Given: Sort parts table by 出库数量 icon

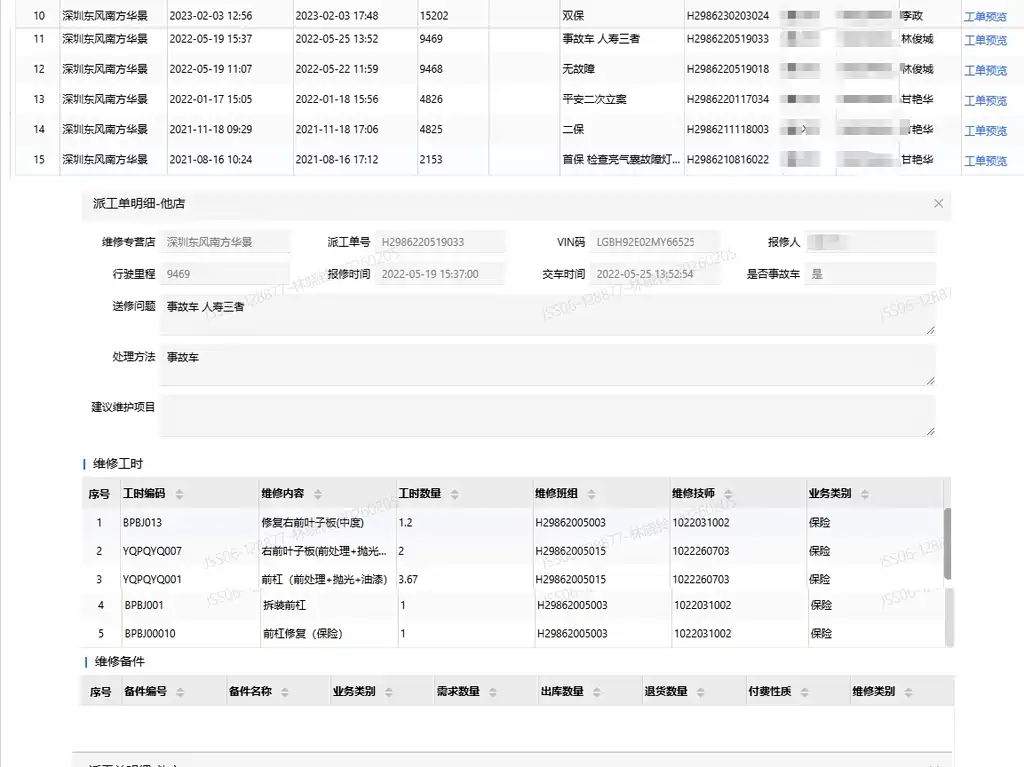Looking at the screenshot, I should tap(597, 692).
